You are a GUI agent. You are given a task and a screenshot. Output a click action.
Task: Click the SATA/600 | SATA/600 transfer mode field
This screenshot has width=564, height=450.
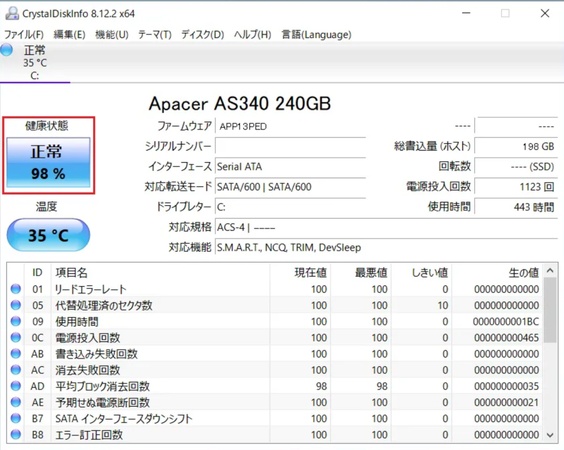[x=290, y=187]
